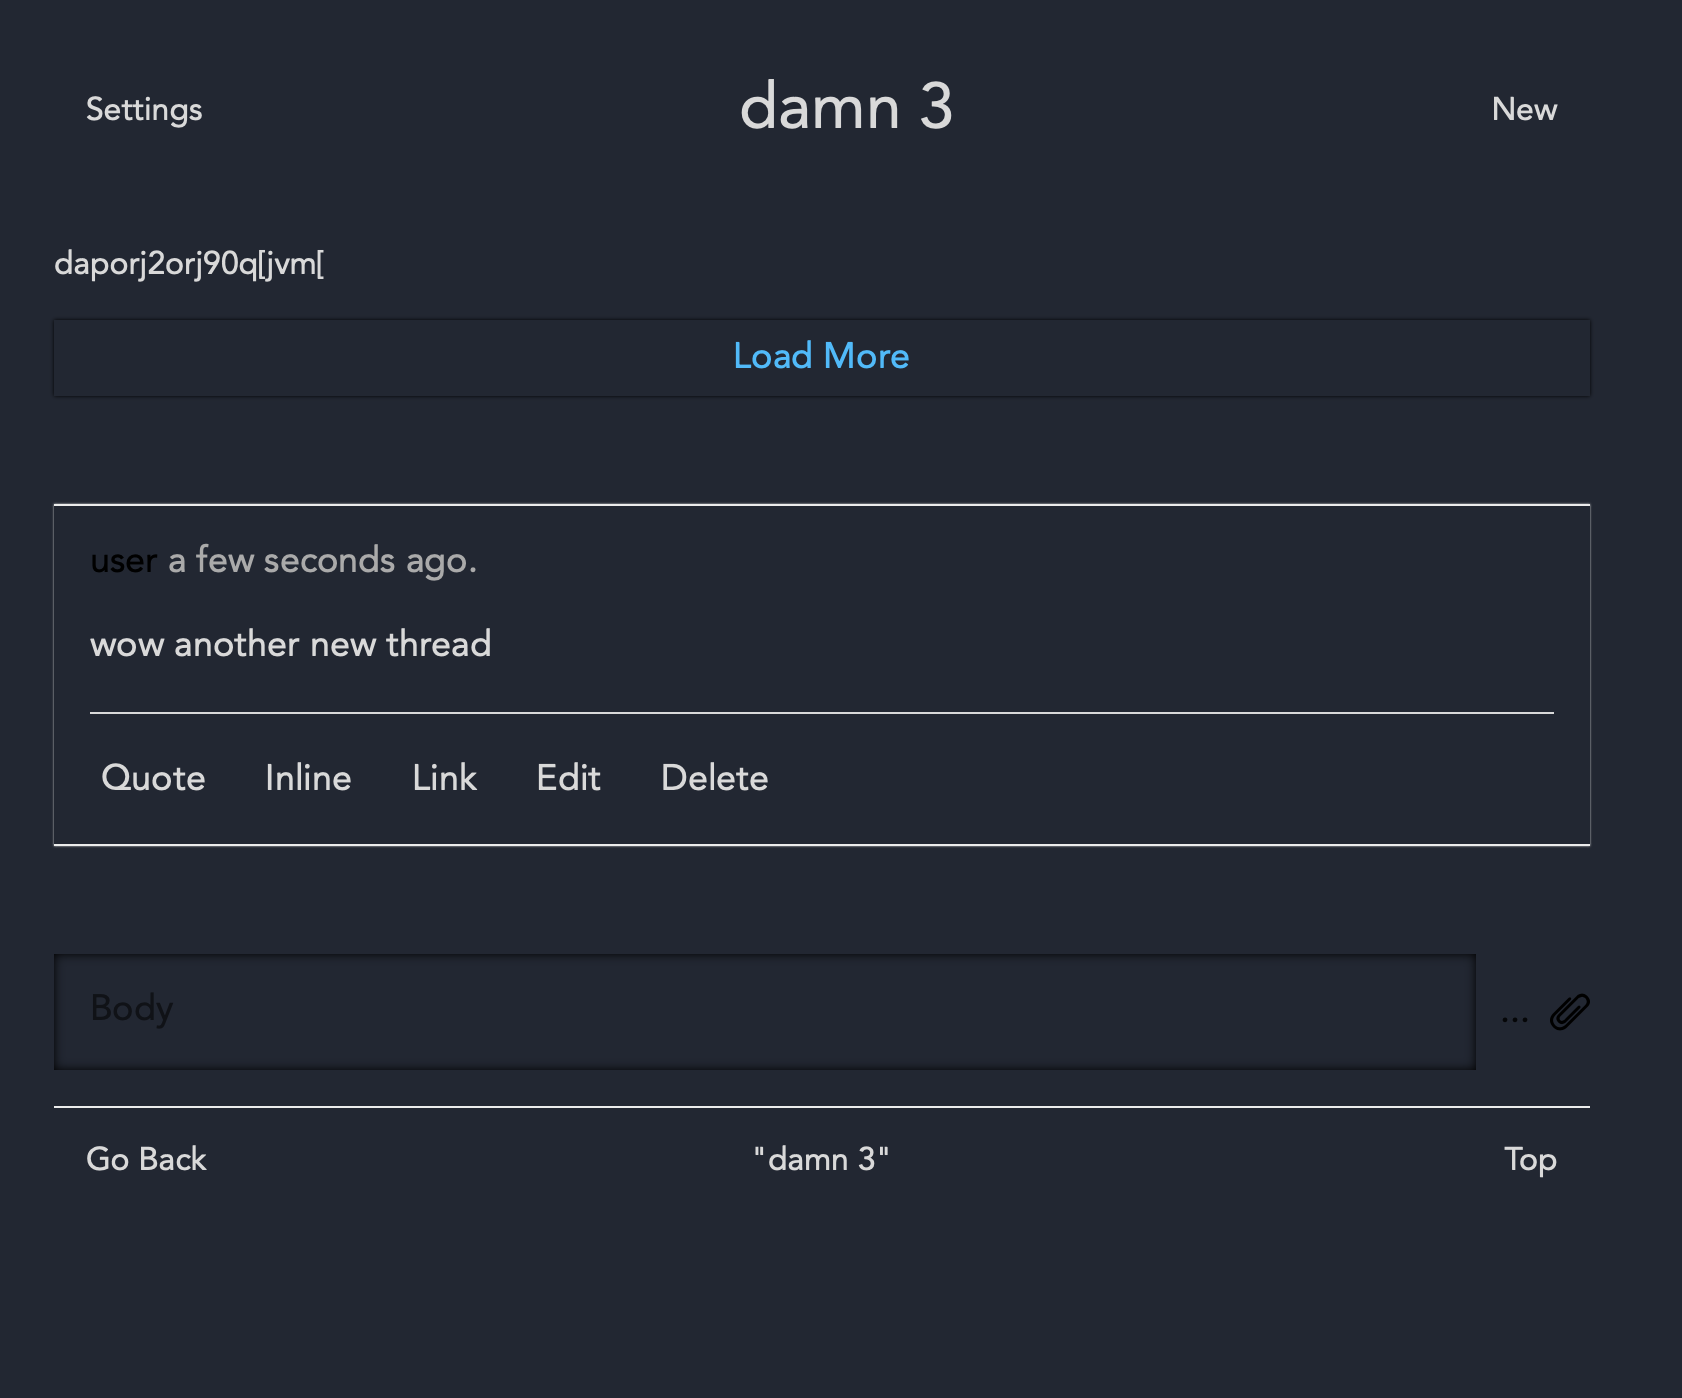Jump to Top of the thread

click(1530, 1160)
